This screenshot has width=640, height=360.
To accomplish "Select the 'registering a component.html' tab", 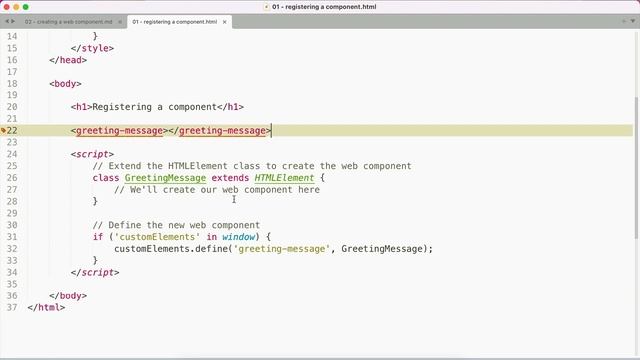I will [174, 22].
